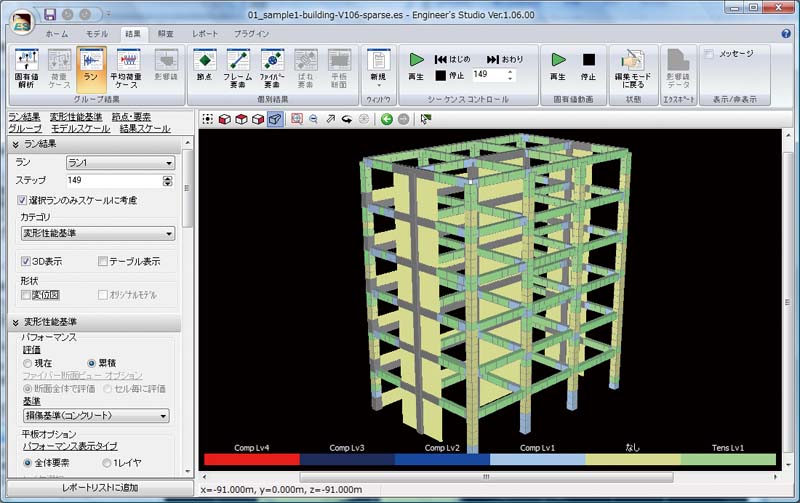Switch to the first red cube view
This screenshot has height=503, width=800.
pyautogui.click(x=224, y=119)
